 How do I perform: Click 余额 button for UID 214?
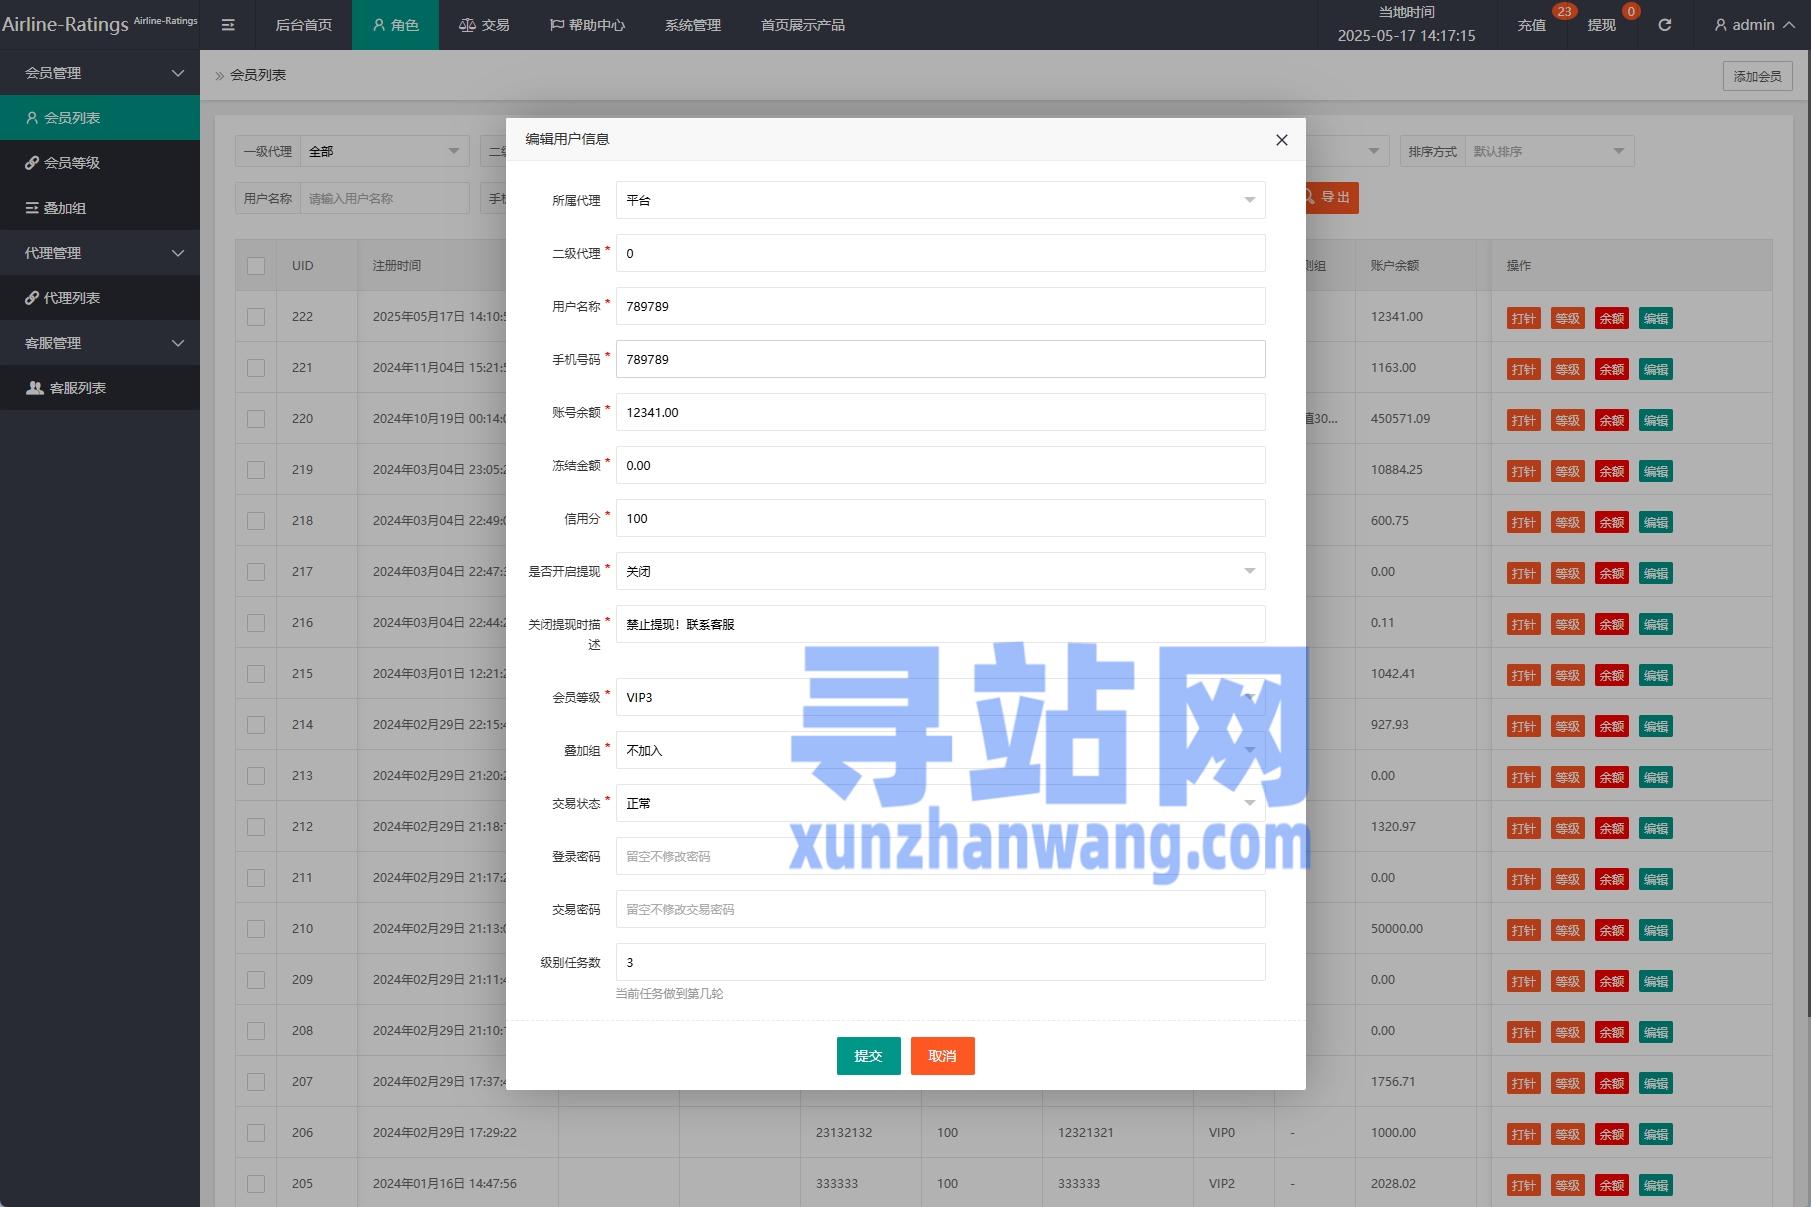pyautogui.click(x=1611, y=727)
